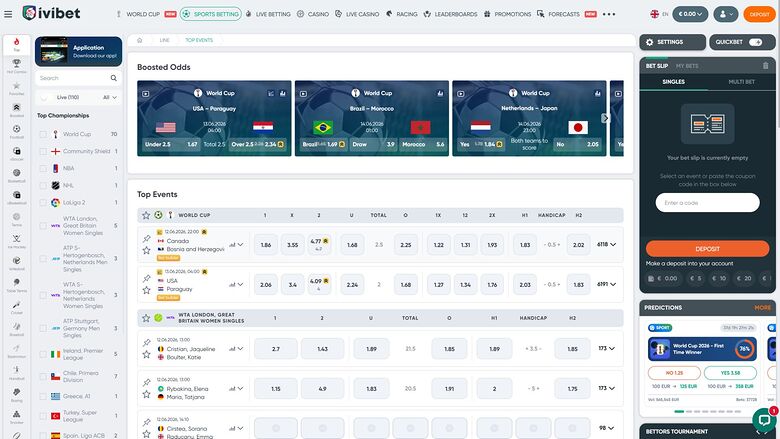Open the Football sidebar icon
This screenshot has height=439, width=780.
(16, 131)
